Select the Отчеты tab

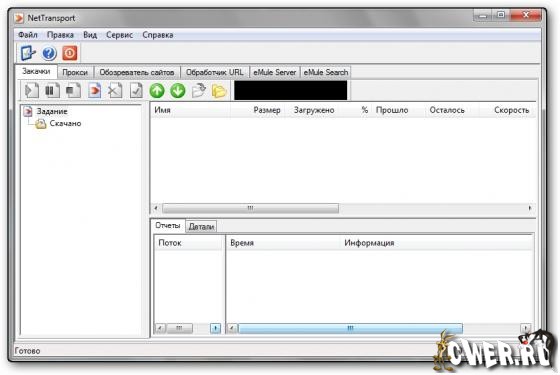click(x=168, y=226)
